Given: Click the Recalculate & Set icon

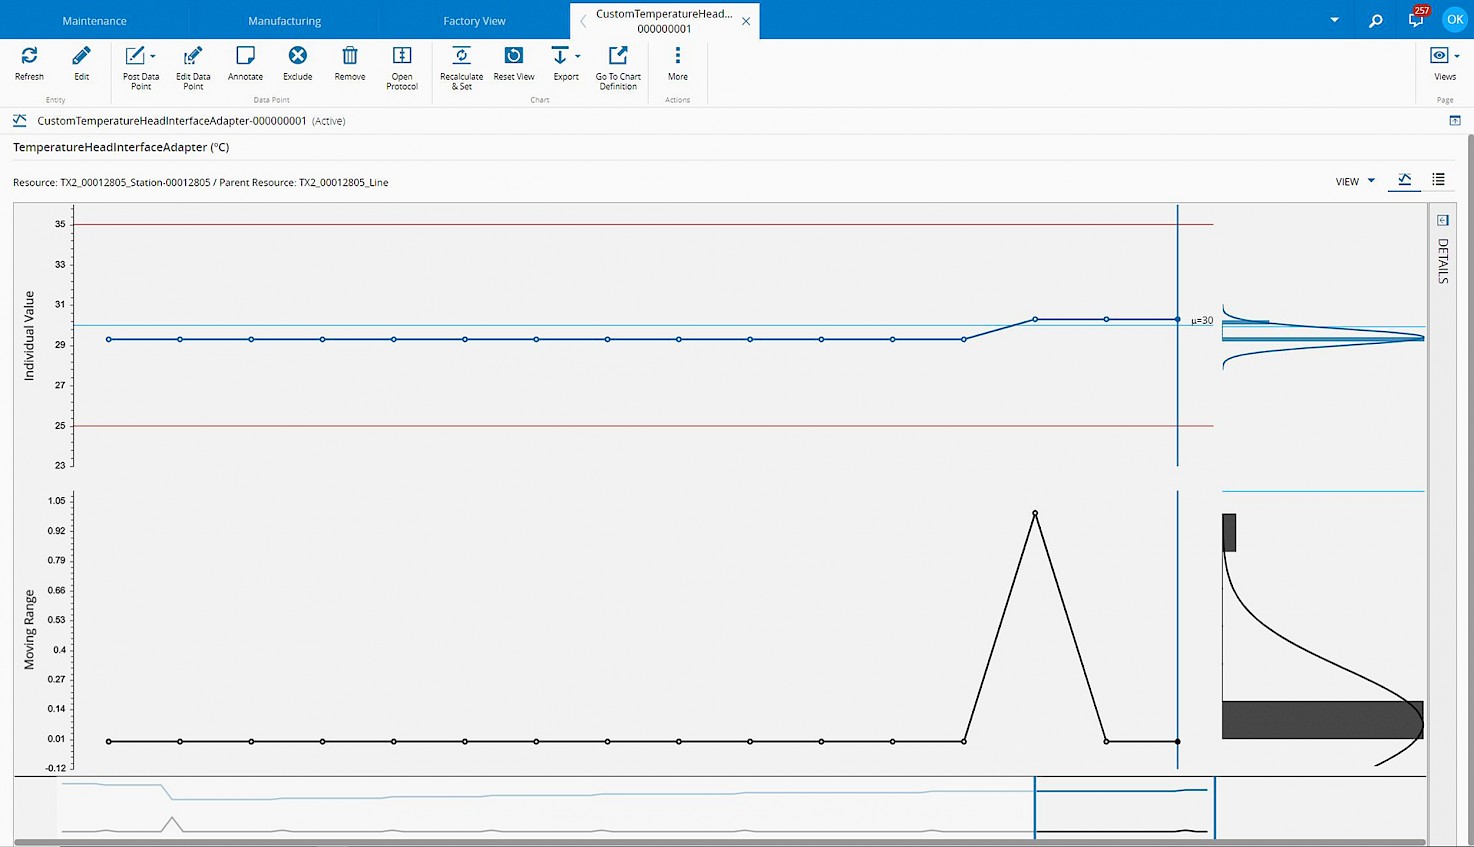Looking at the screenshot, I should click(x=461, y=56).
